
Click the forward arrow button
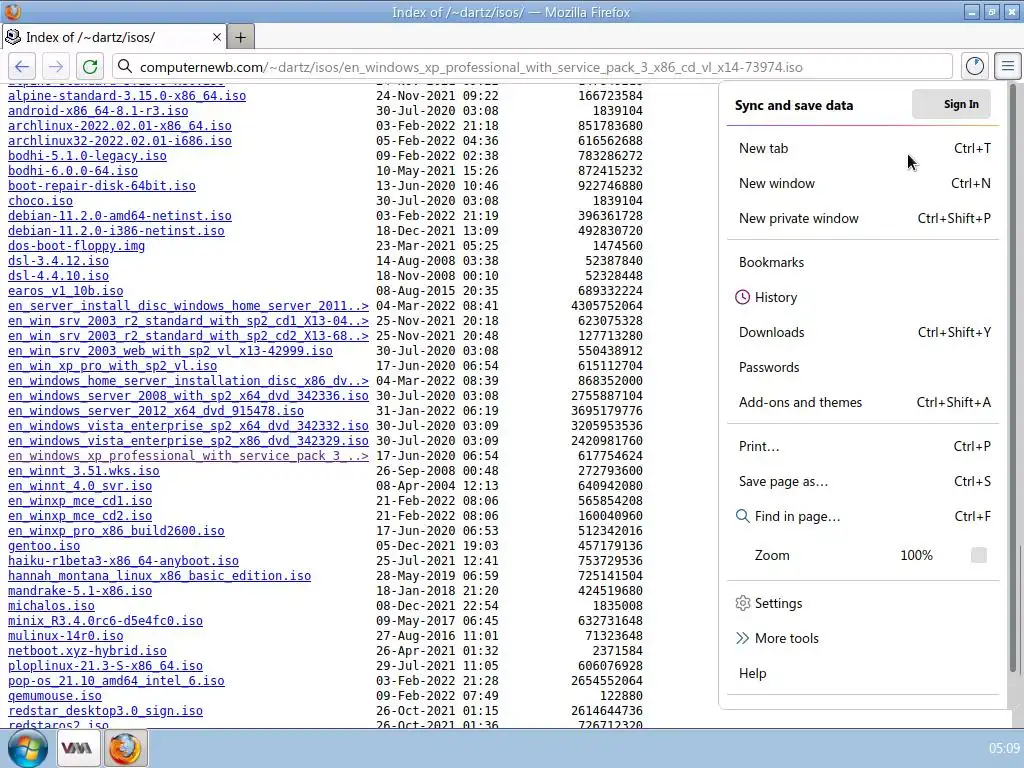(56, 67)
